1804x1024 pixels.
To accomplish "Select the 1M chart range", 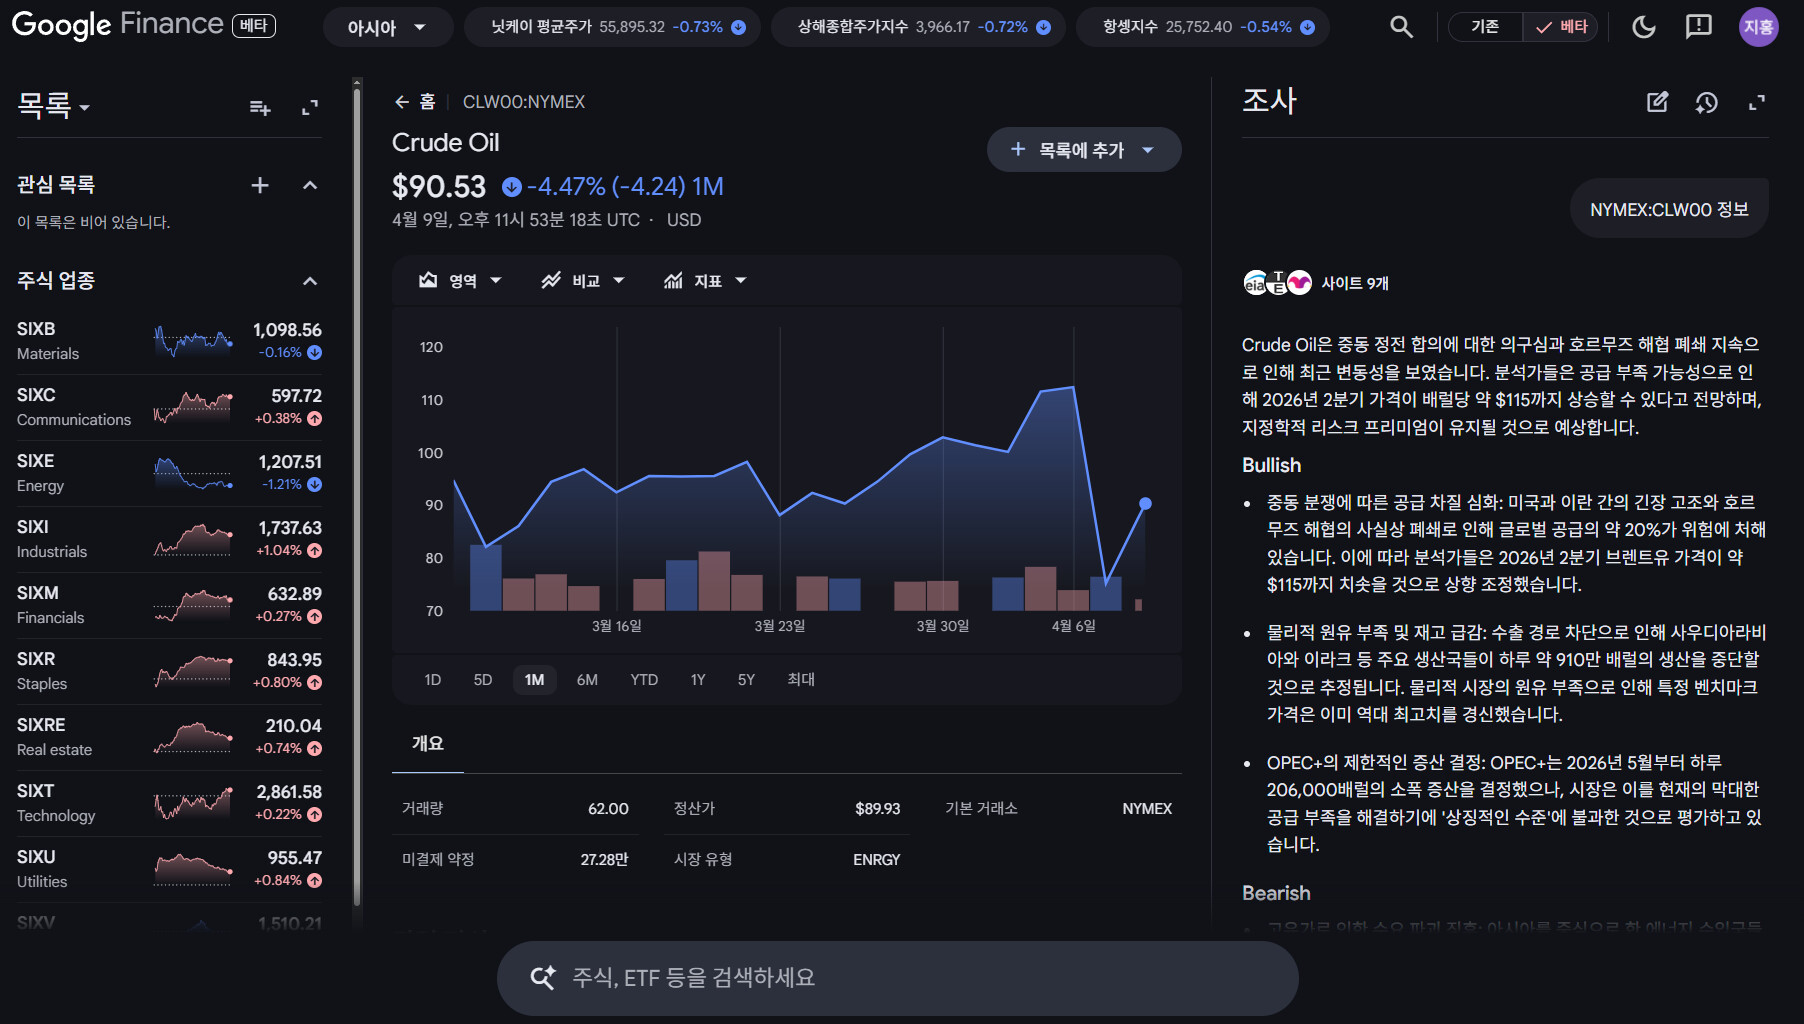I will [x=535, y=680].
